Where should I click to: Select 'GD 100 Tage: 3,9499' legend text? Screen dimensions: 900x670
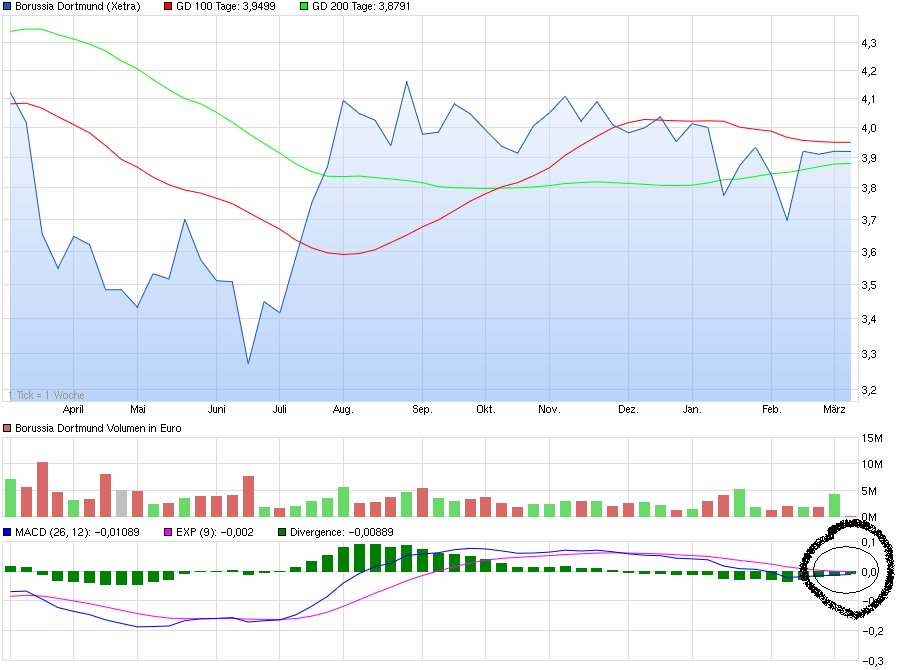pos(226,6)
